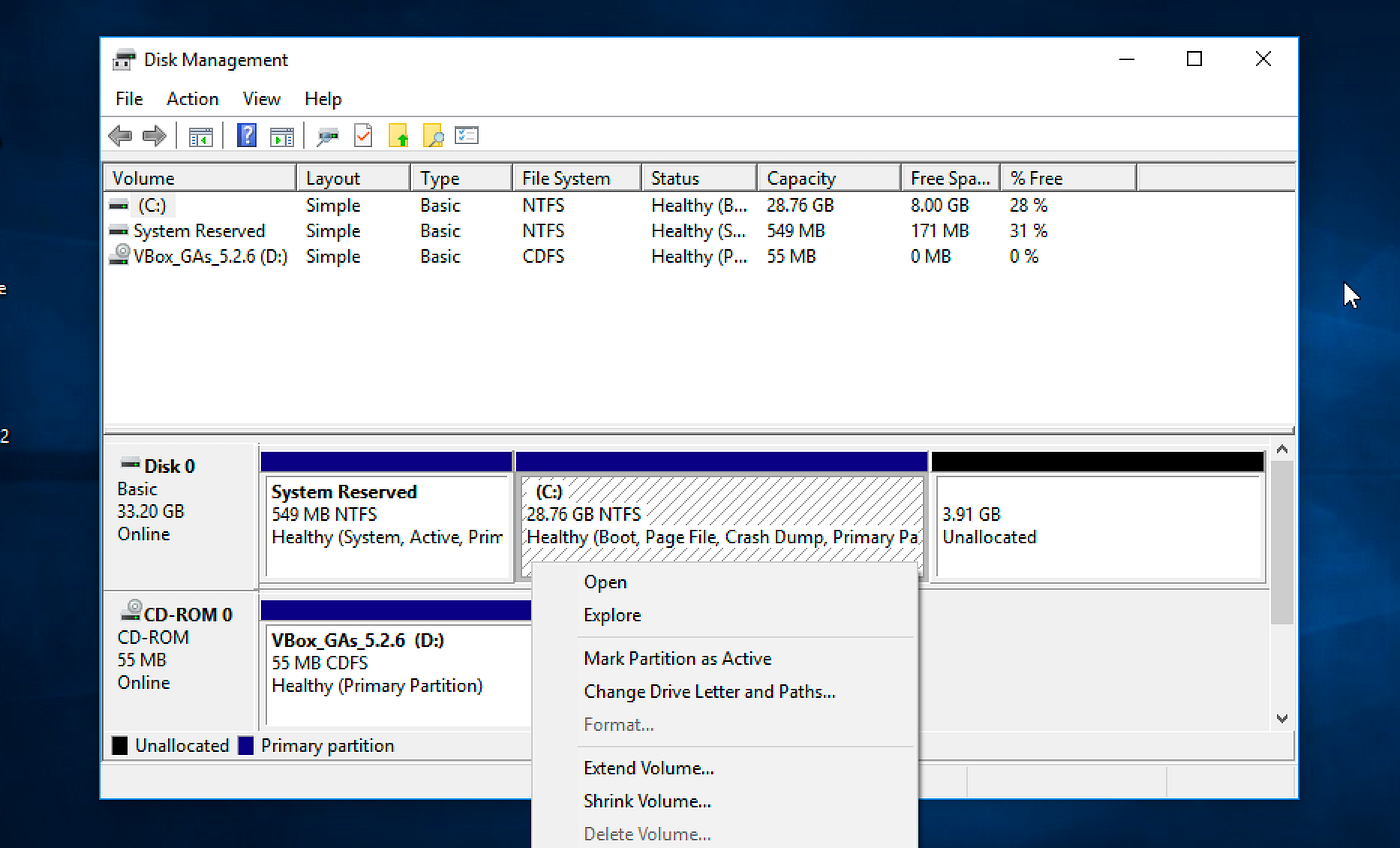Select the 3.91 GB Unallocated region
Image resolution: width=1400 pixels, height=848 pixels.
(1097, 520)
